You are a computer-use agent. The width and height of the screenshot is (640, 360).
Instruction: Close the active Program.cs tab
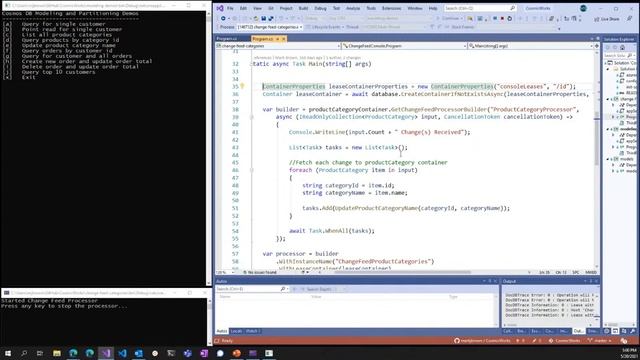(284, 39)
